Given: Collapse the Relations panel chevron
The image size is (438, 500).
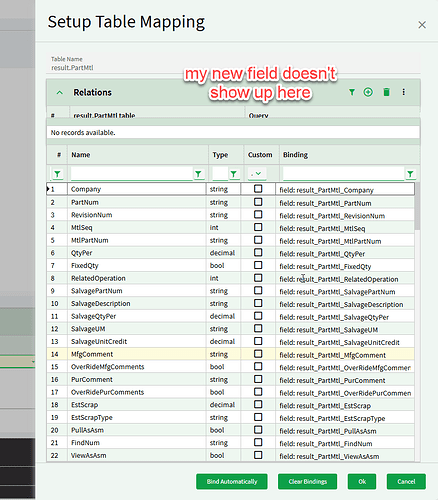Looking at the screenshot, I should pos(60,92).
